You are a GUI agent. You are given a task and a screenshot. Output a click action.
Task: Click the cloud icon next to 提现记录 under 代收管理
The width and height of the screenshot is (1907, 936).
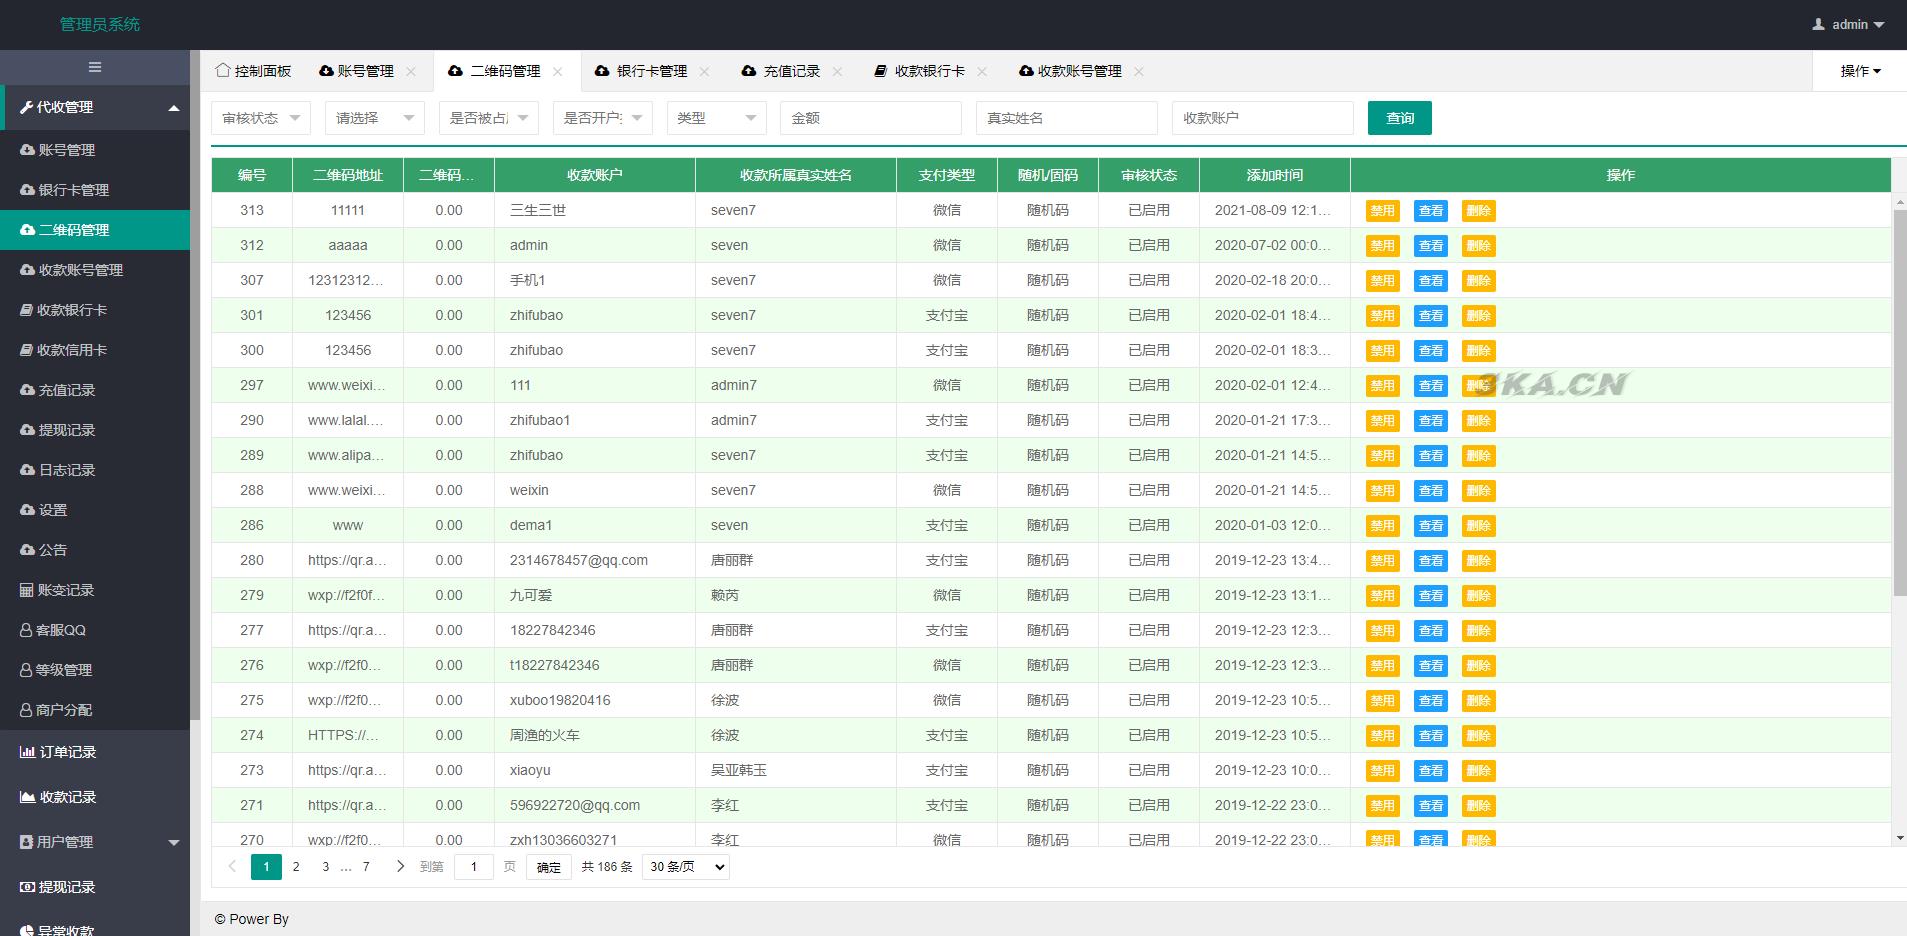pyautogui.click(x=28, y=430)
